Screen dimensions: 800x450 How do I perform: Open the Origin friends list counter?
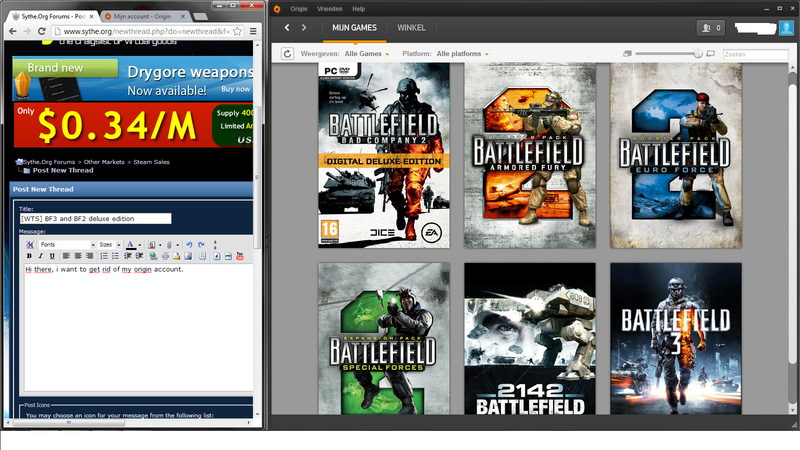[711, 28]
